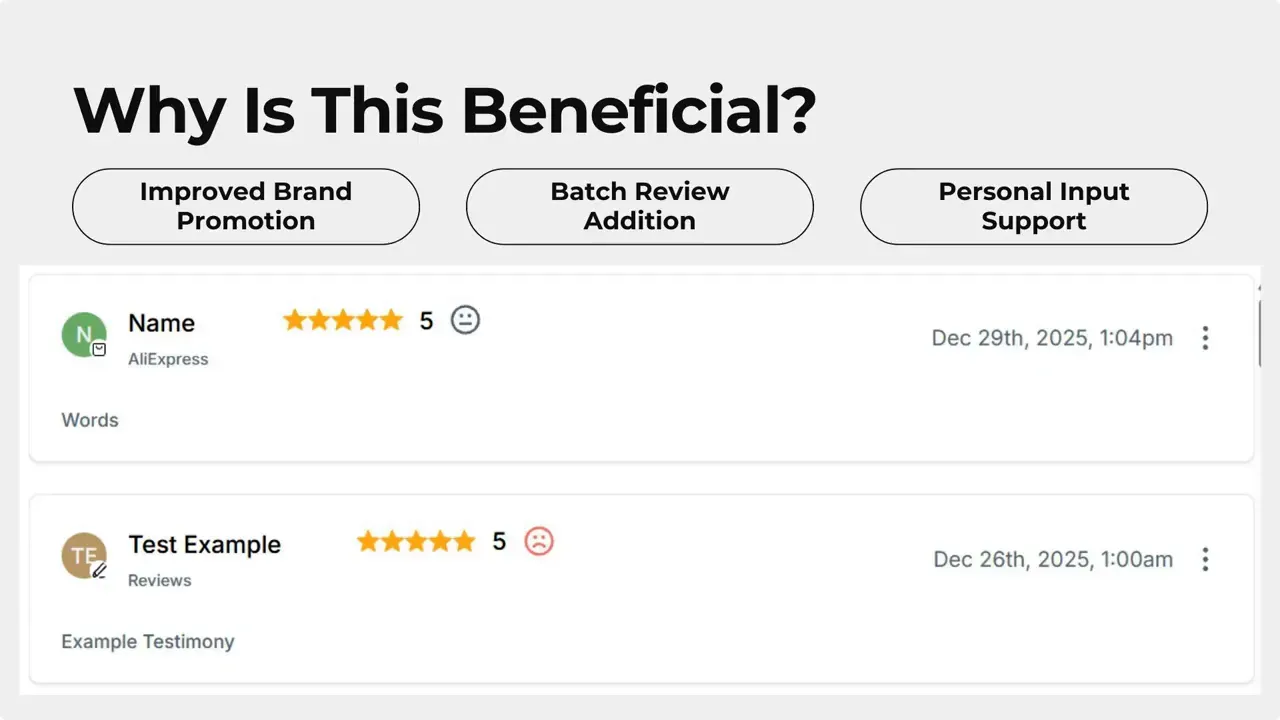Open the options menu on the Name review
The height and width of the screenshot is (720, 1280).
pos(1206,338)
